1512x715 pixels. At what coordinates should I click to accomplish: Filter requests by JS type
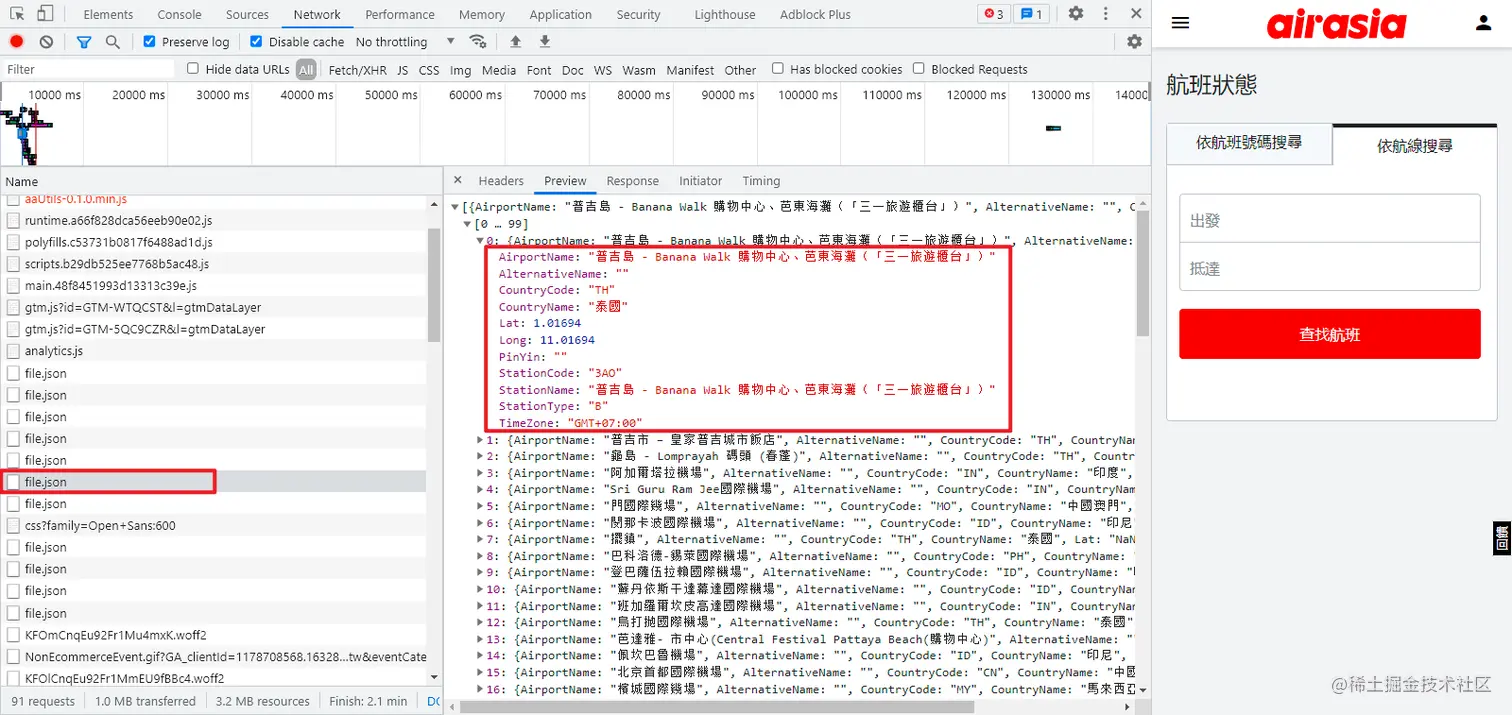click(x=402, y=69)
